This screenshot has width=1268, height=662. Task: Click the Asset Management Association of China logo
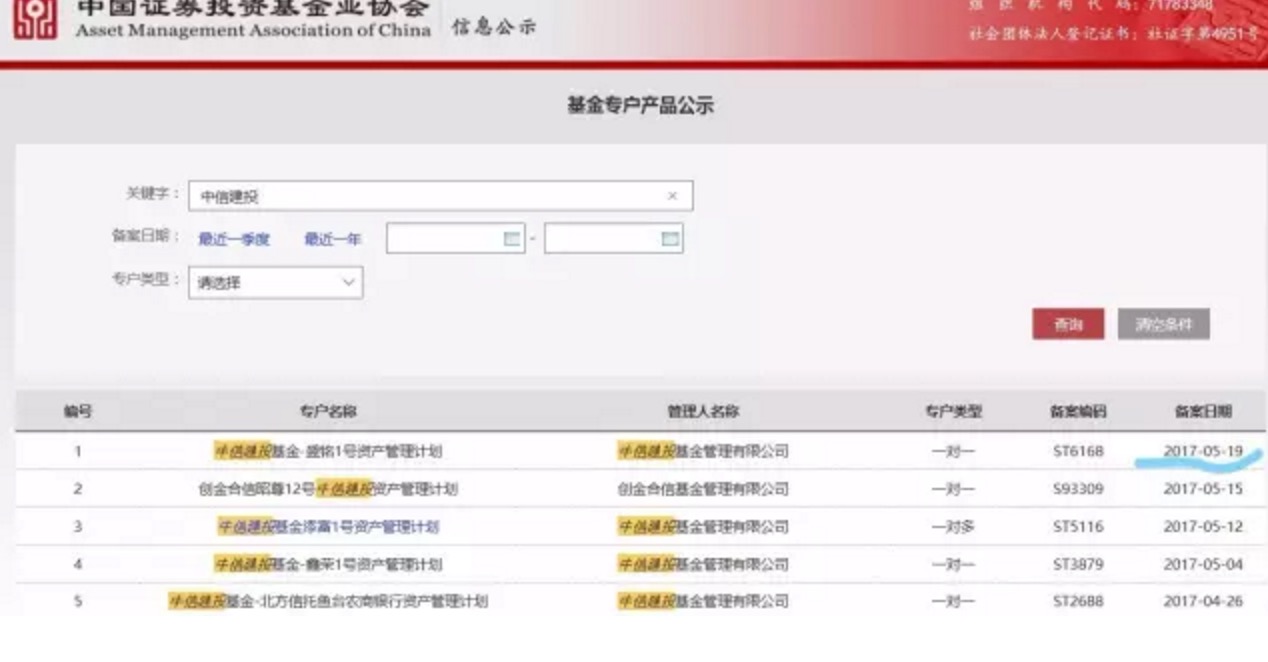pos(35,18)
